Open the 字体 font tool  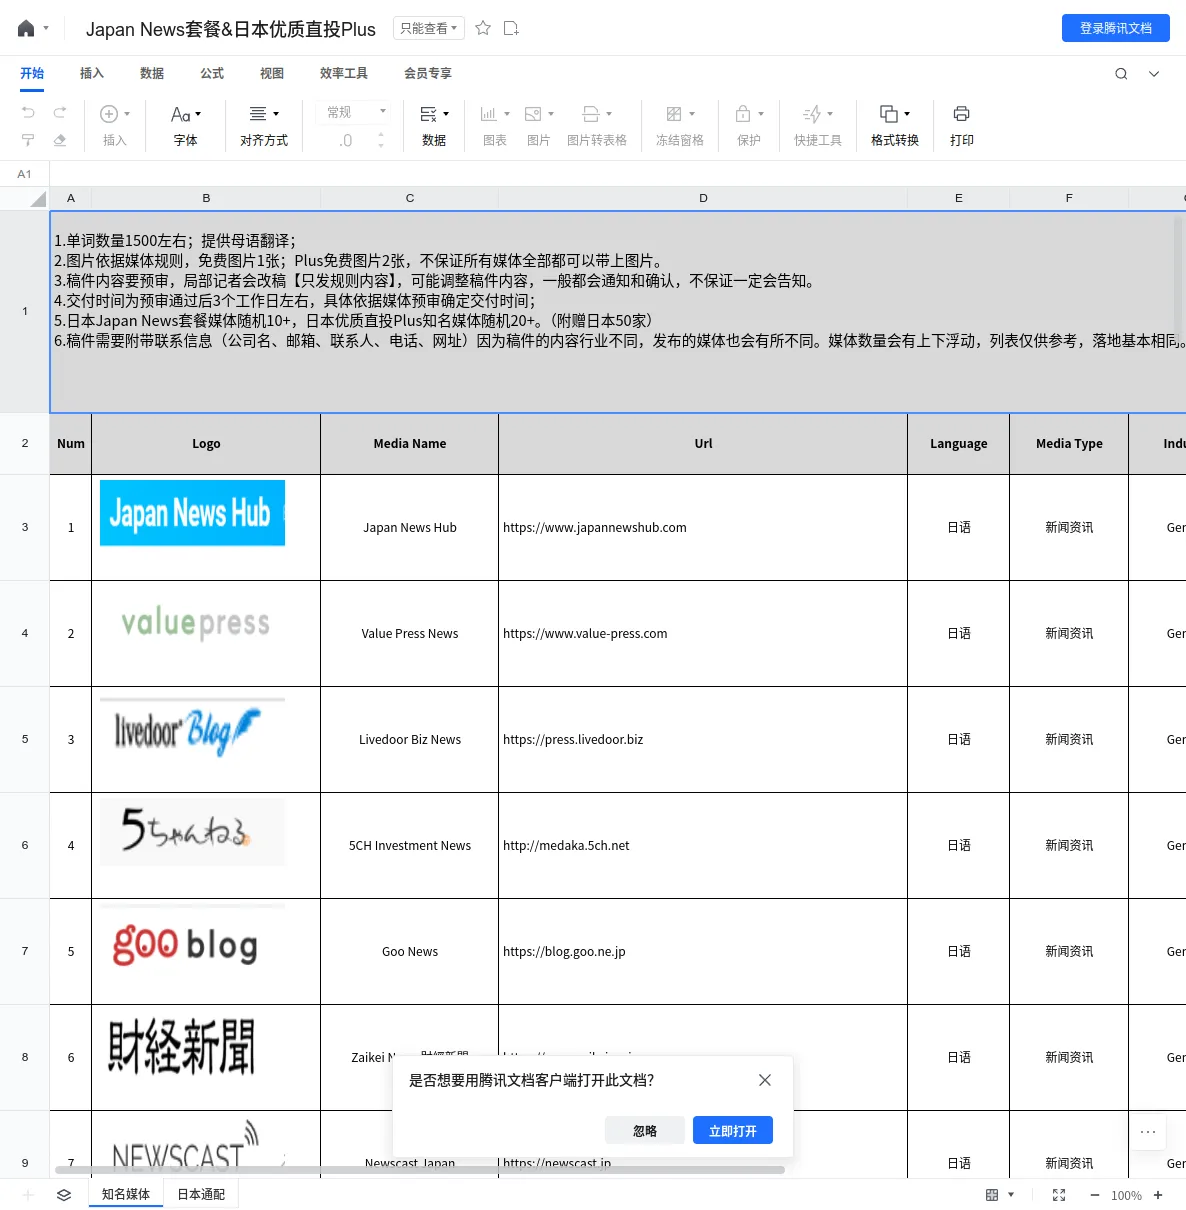[186, 126]
